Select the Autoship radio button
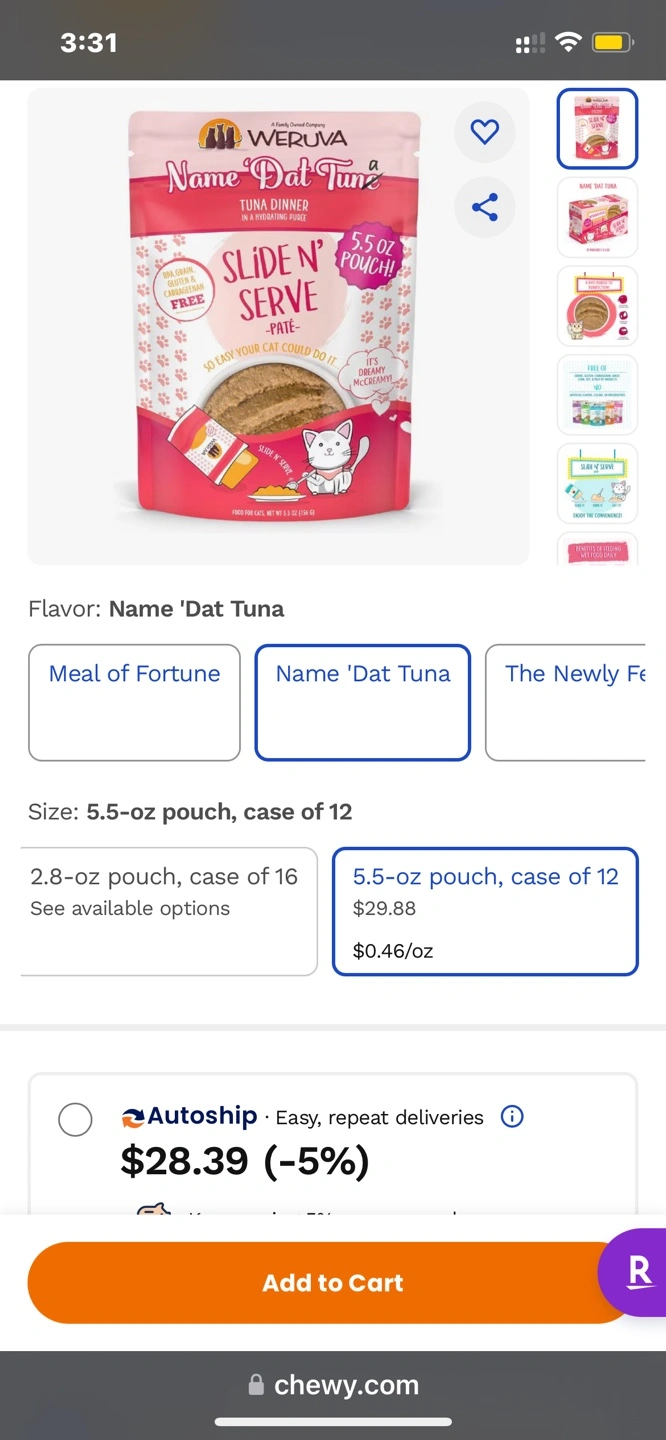The height and width of the screenshot is (1440, 666). 75,1120
